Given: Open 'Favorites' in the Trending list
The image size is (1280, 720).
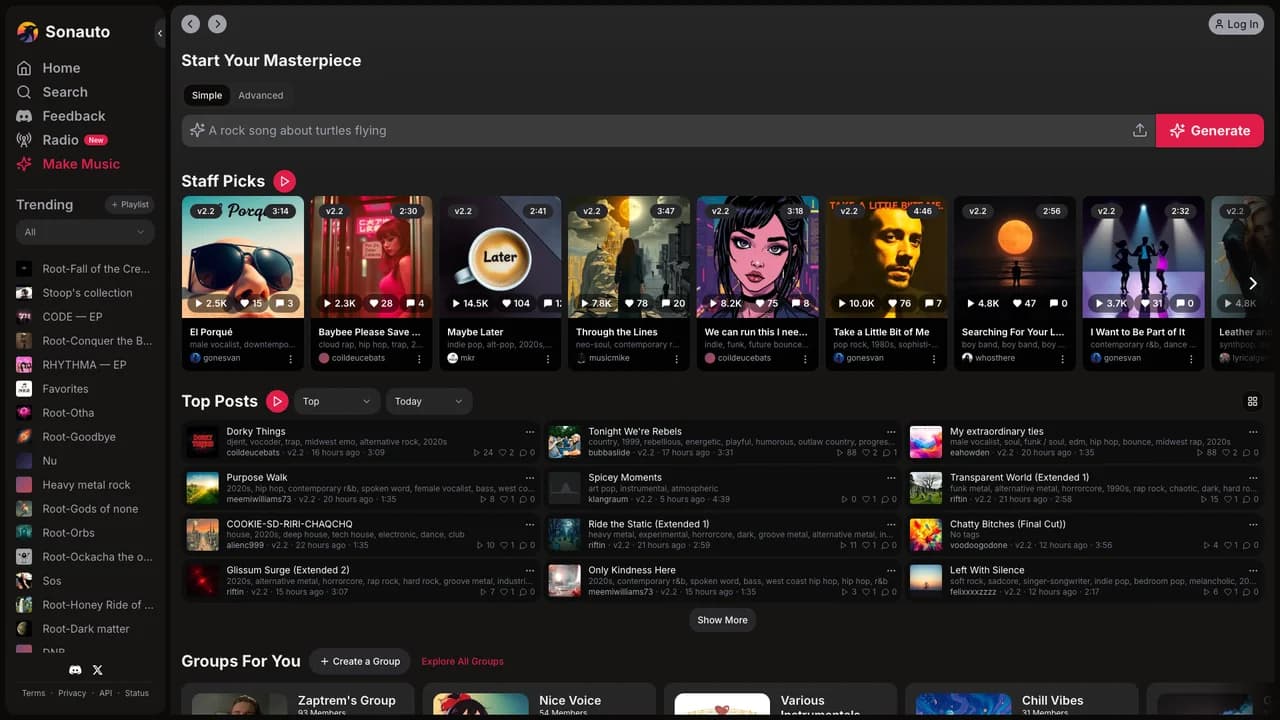Looking at the screenshot, I should tap(65, 389).
